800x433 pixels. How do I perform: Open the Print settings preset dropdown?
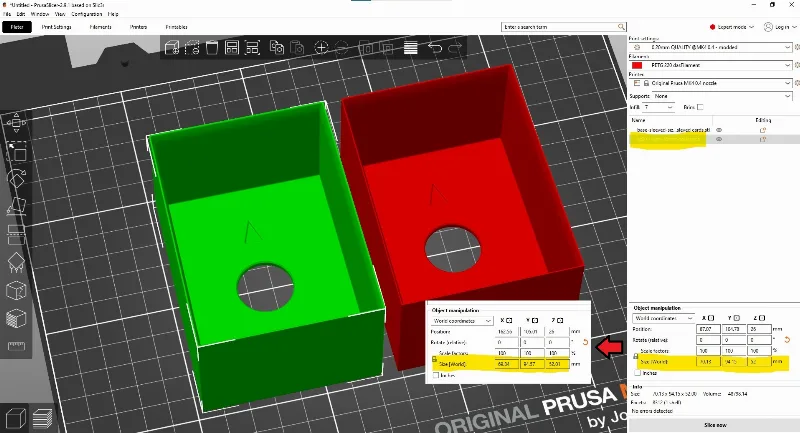point(711,47)
